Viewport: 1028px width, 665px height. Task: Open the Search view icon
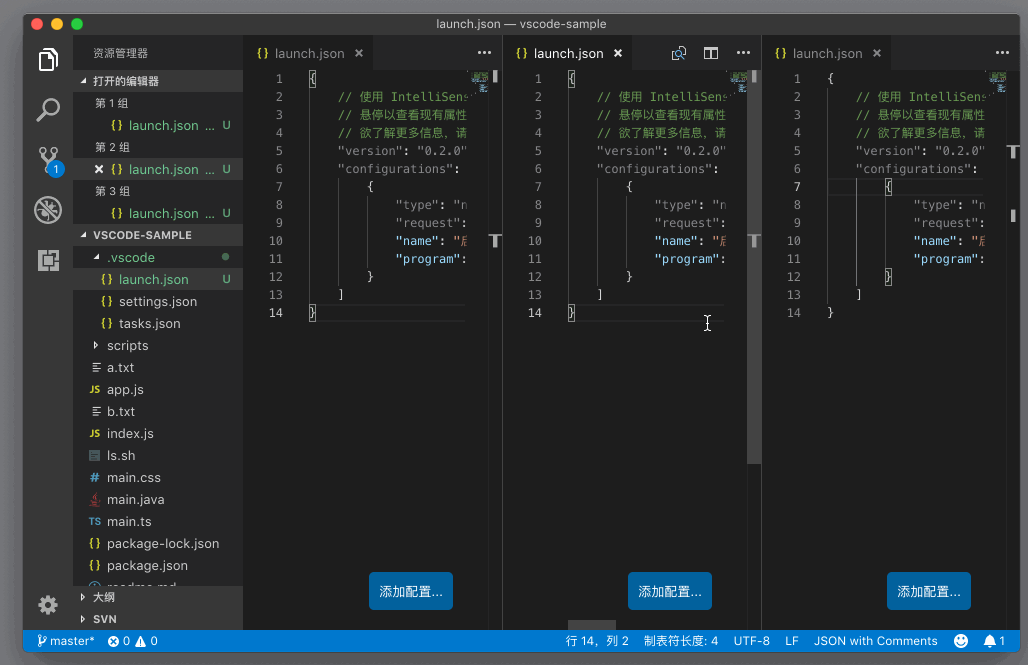tap(48, 110)
